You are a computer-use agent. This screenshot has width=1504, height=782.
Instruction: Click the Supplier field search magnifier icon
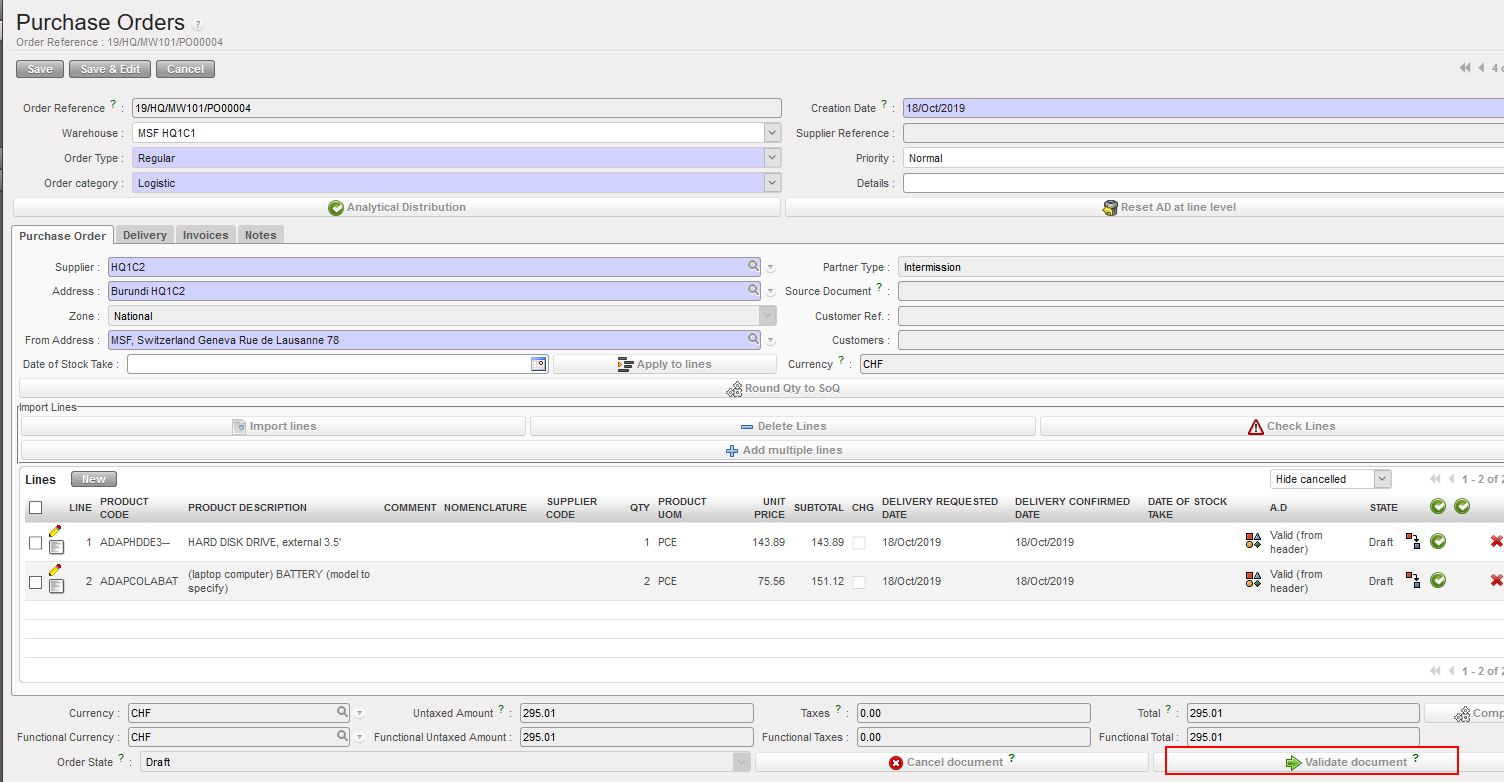point(753,267)
